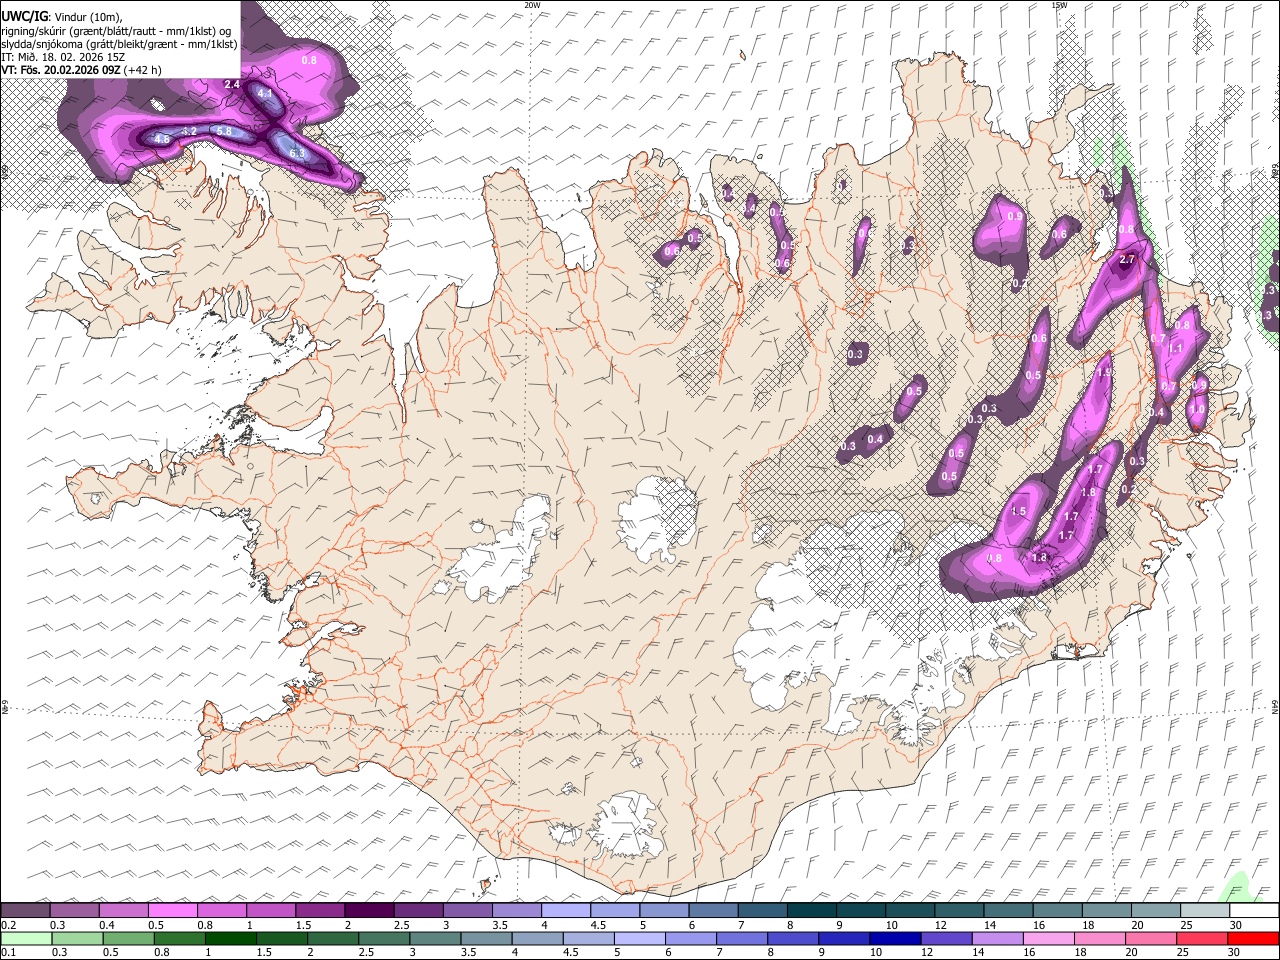
Task: Click the 1.5 snowfall value on the map
Action: [1019, 511]
